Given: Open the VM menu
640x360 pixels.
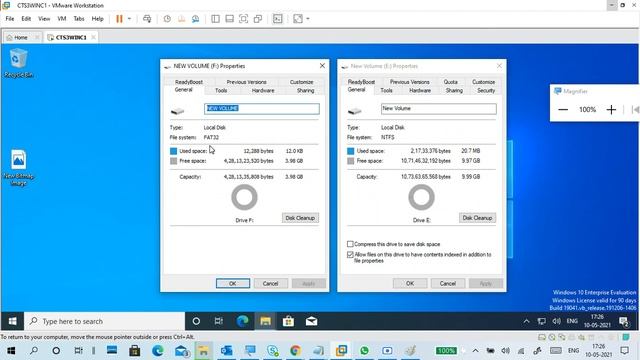Looking at the screenshot, I should pos(62,19).
